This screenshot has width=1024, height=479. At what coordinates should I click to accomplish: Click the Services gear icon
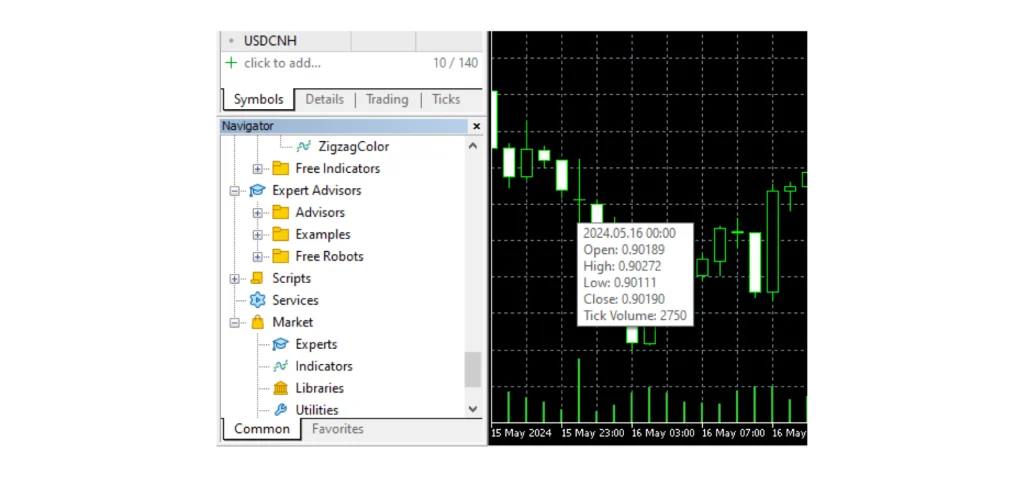[257, 301]
